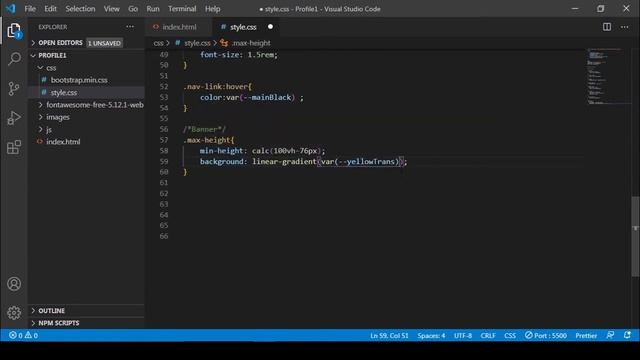The width and height of the screenshot is (640, 360).
Task: Open the feedback icon in status bar
Action: pos(610,336)
